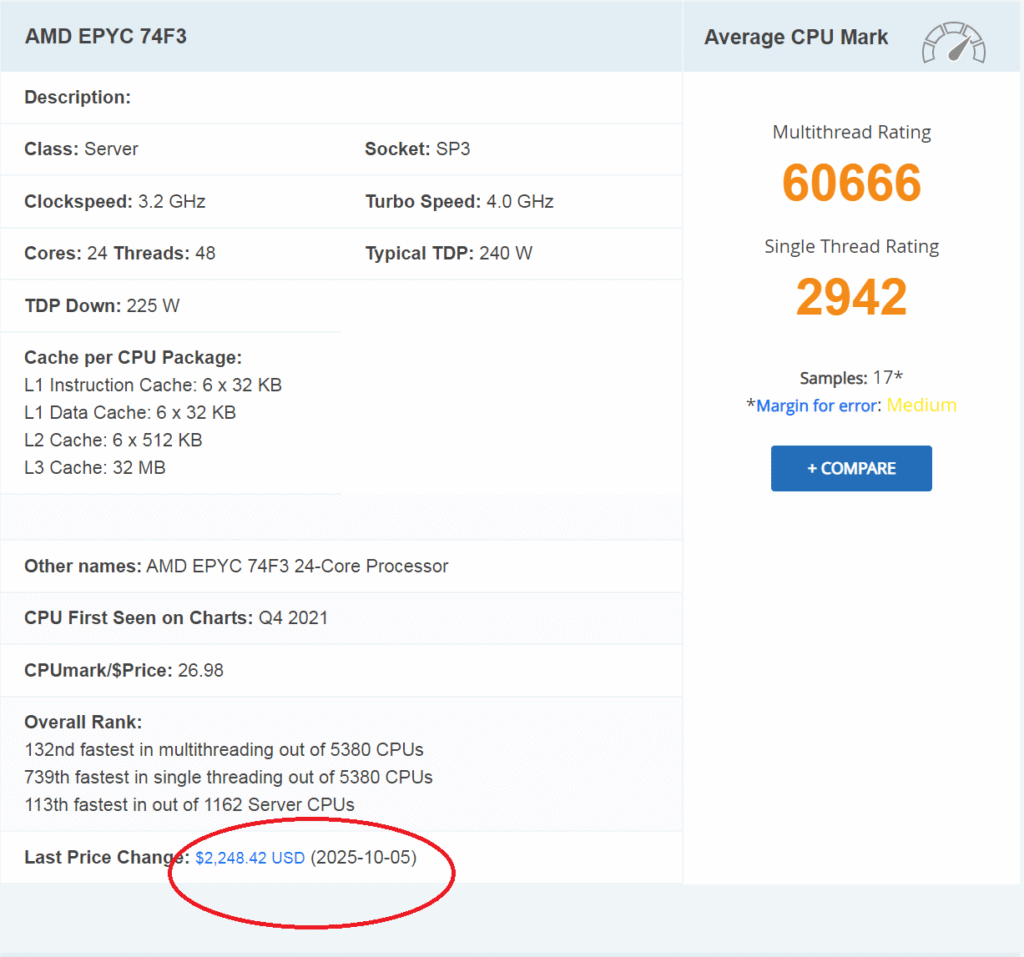Open the Margin for error link
Screen dimensions: 1024x957
[x=817, y=406]
